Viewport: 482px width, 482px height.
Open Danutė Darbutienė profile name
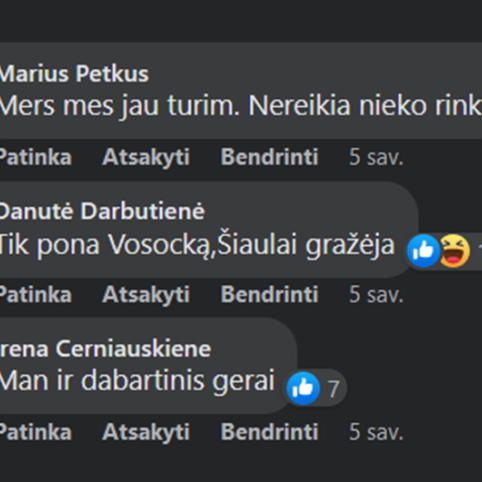point(102,211)
